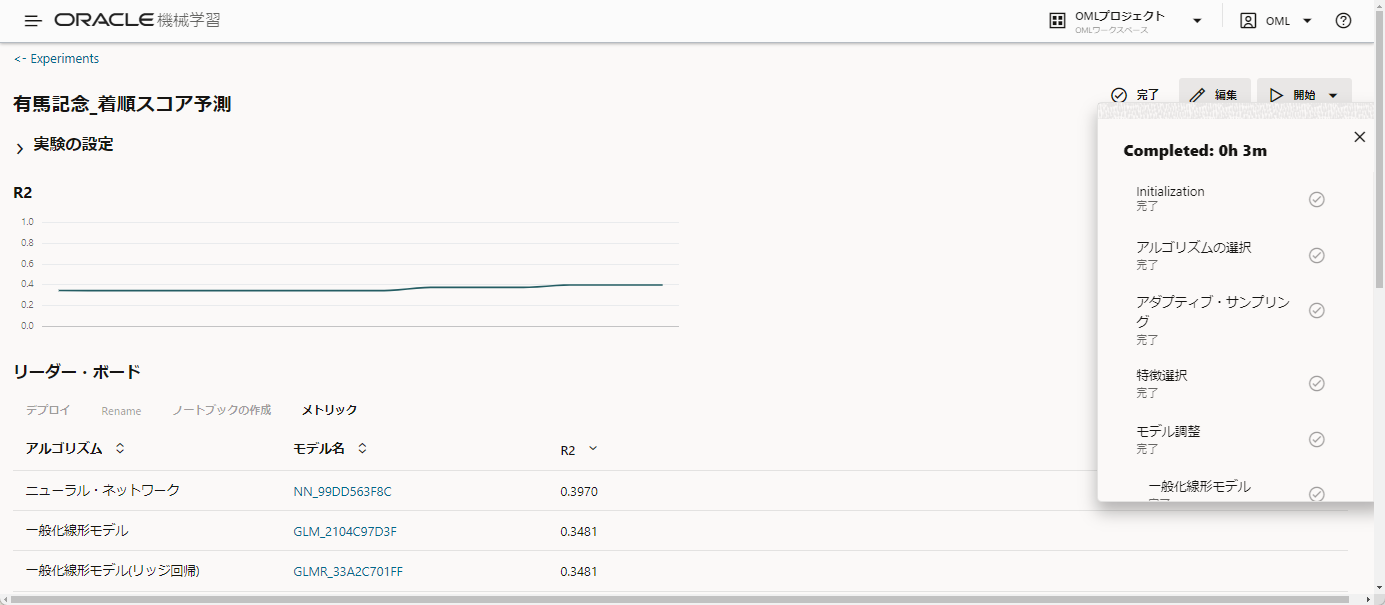1385x605 pixels.
Task: Click the 特徴選択 check icon
Action: 1317,383
